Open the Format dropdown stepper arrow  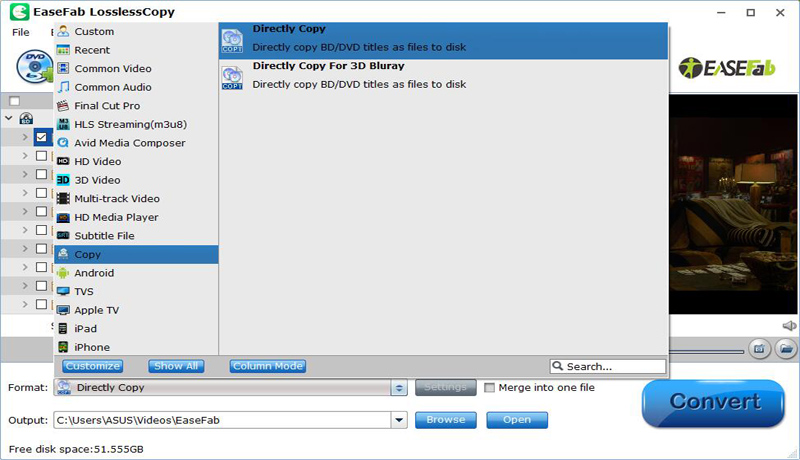[x=399, y=388]
